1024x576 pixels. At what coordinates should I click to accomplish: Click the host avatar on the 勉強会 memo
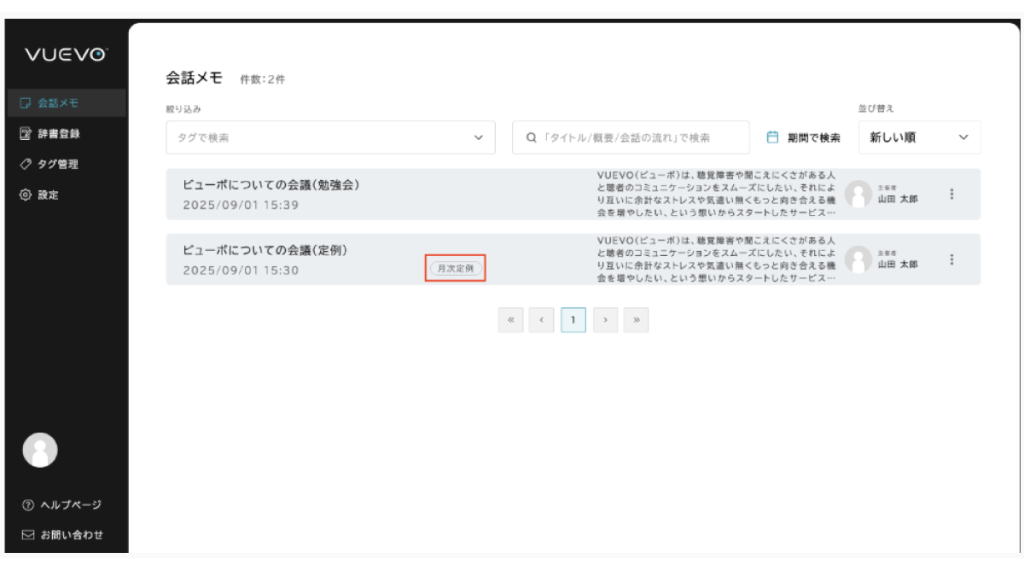pos(859,194)
